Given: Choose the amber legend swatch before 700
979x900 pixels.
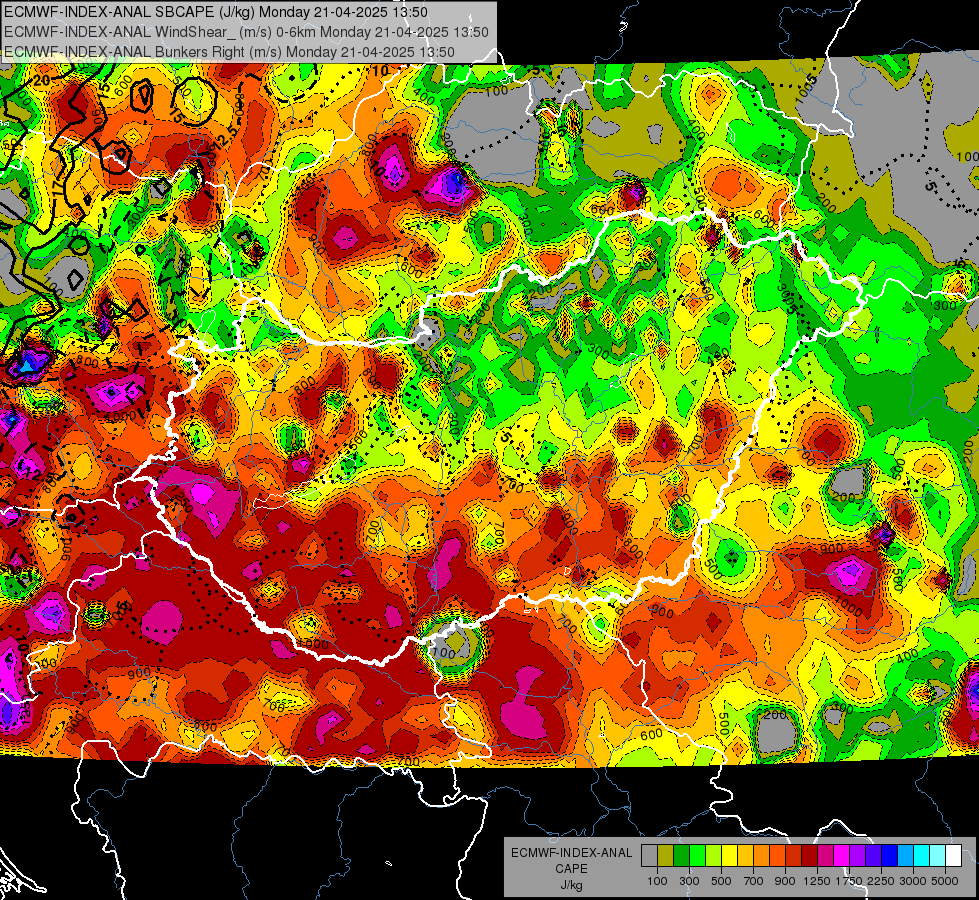Looking at the screenshot, I should [745, 856].
